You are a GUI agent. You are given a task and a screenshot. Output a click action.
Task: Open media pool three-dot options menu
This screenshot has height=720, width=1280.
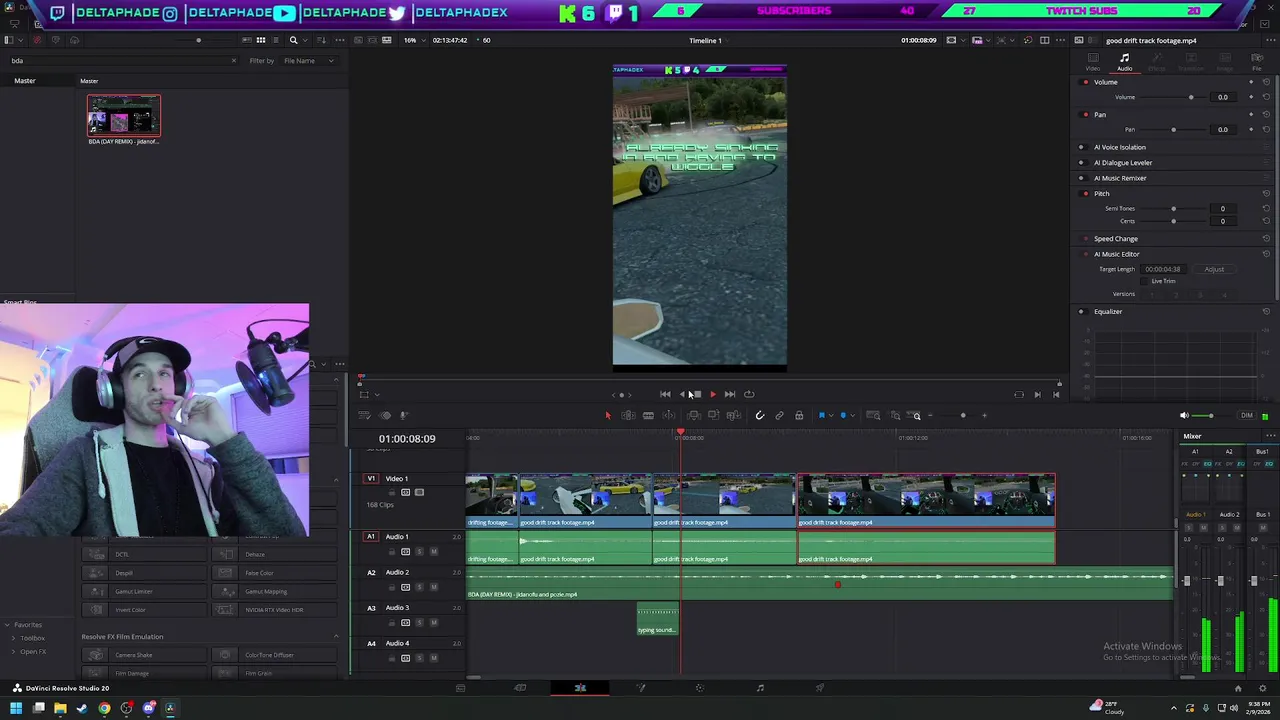click(x=340, y=41)
